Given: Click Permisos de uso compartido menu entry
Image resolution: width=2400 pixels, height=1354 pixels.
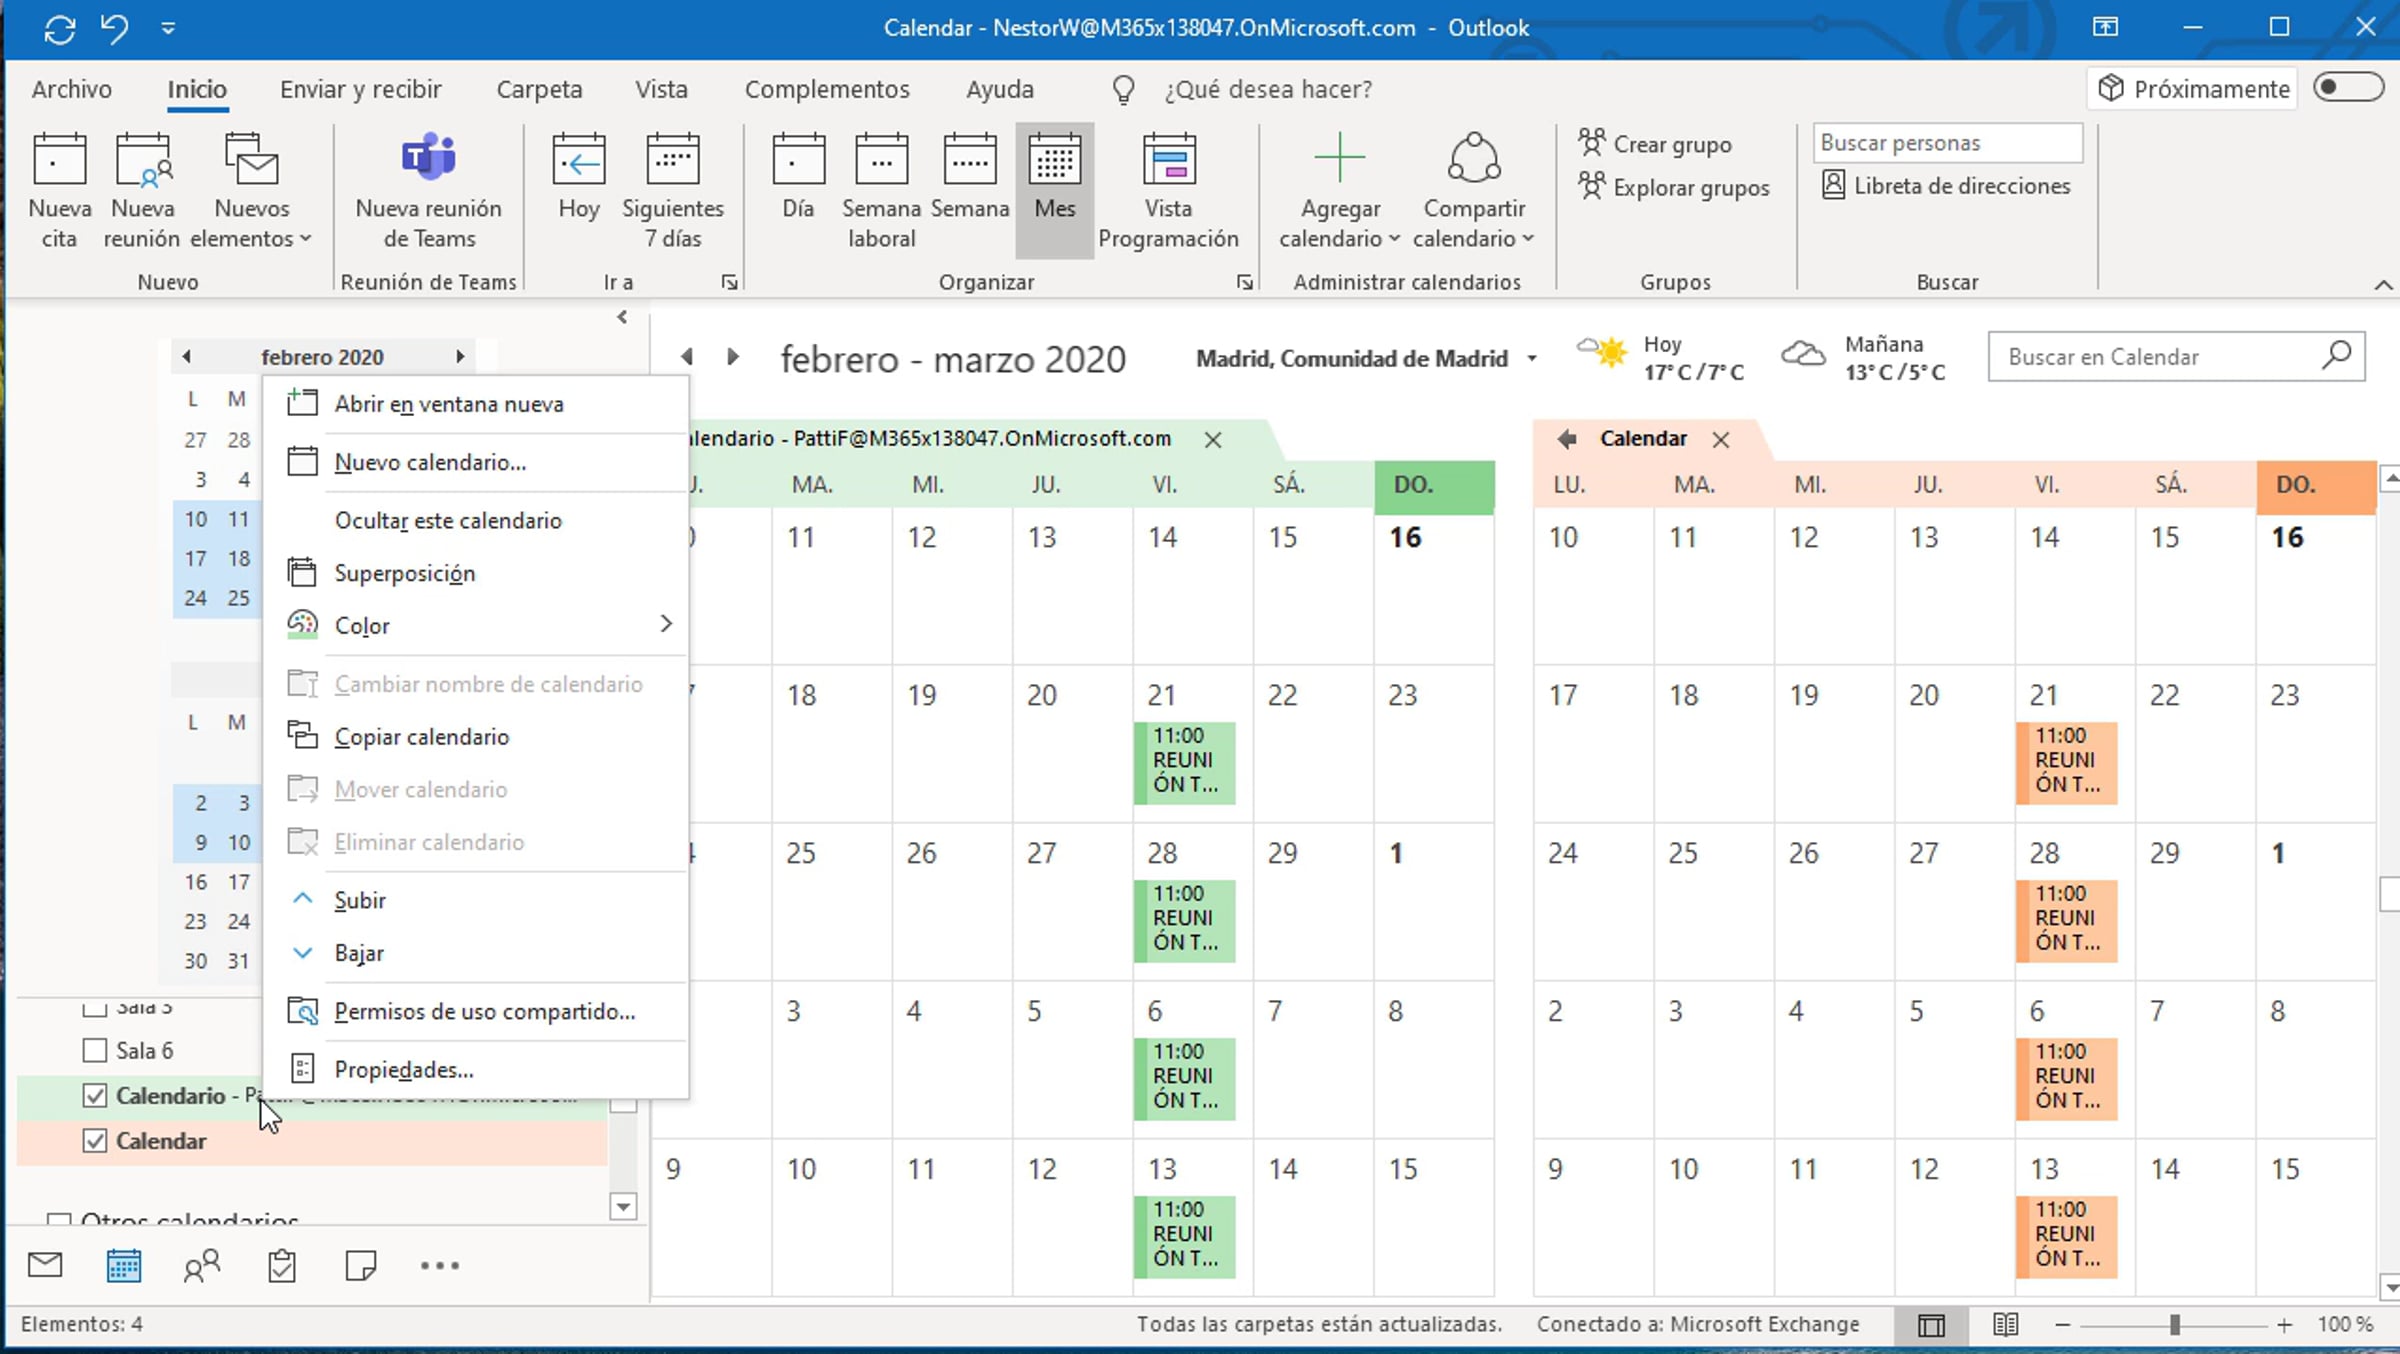Looking at the screenshot, I should coord(484,1011).
